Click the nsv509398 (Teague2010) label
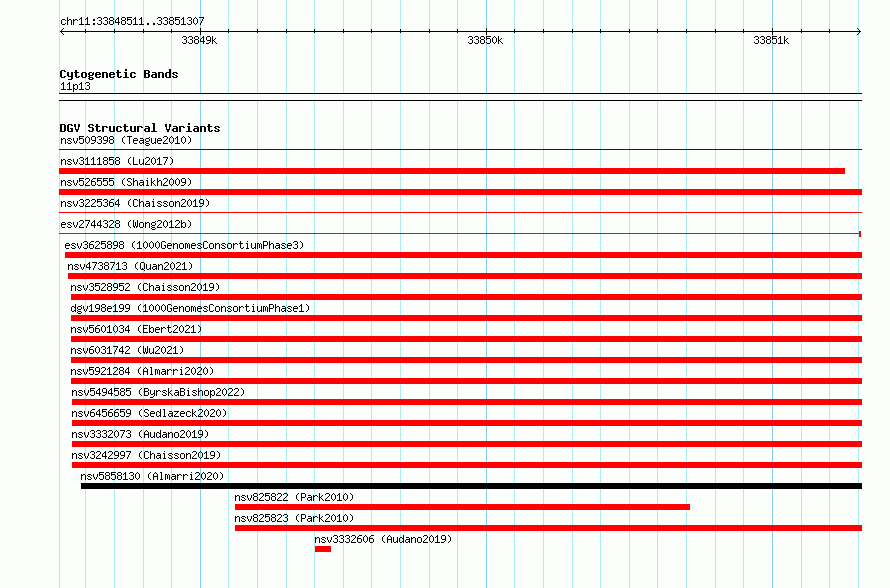The image size is (890, 588). point(126,140)
